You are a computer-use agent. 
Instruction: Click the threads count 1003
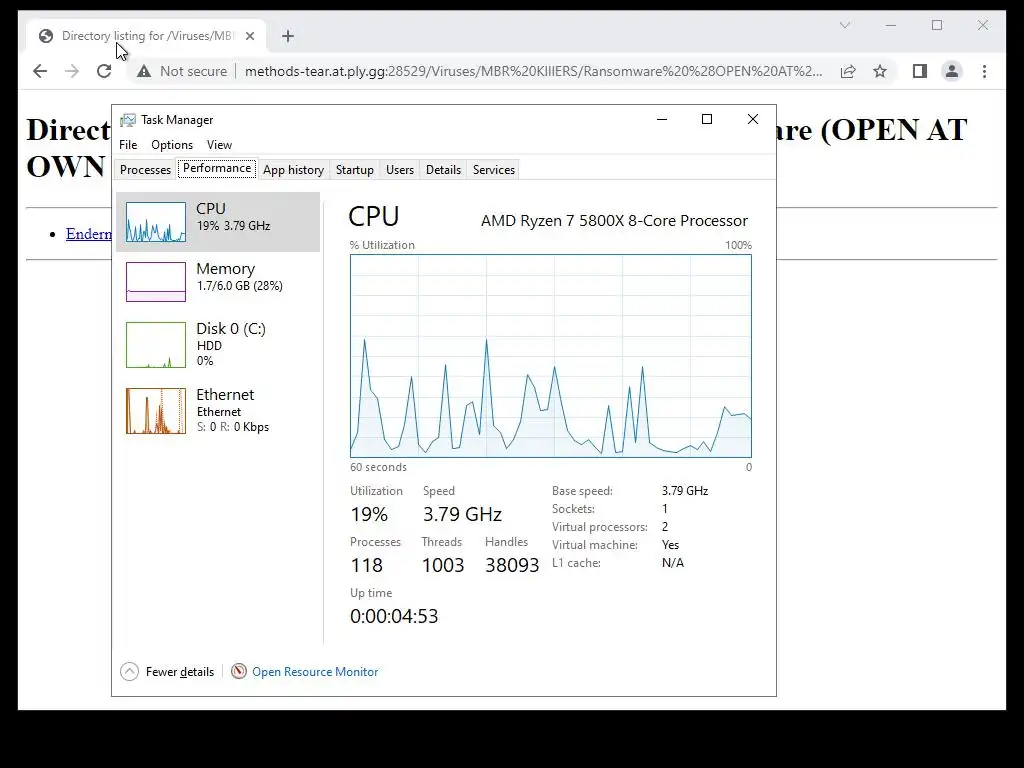(443, 566)
